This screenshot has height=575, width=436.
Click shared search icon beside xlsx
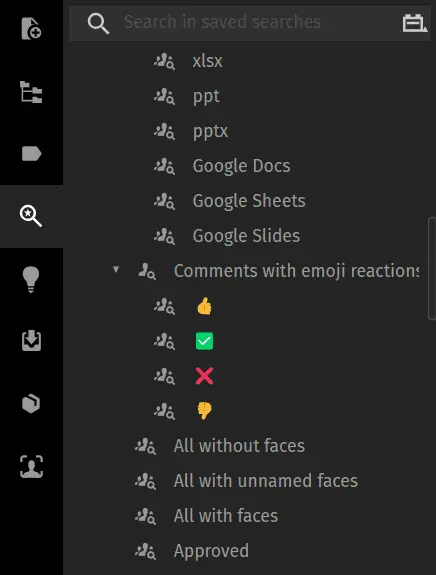coord(164,61)
